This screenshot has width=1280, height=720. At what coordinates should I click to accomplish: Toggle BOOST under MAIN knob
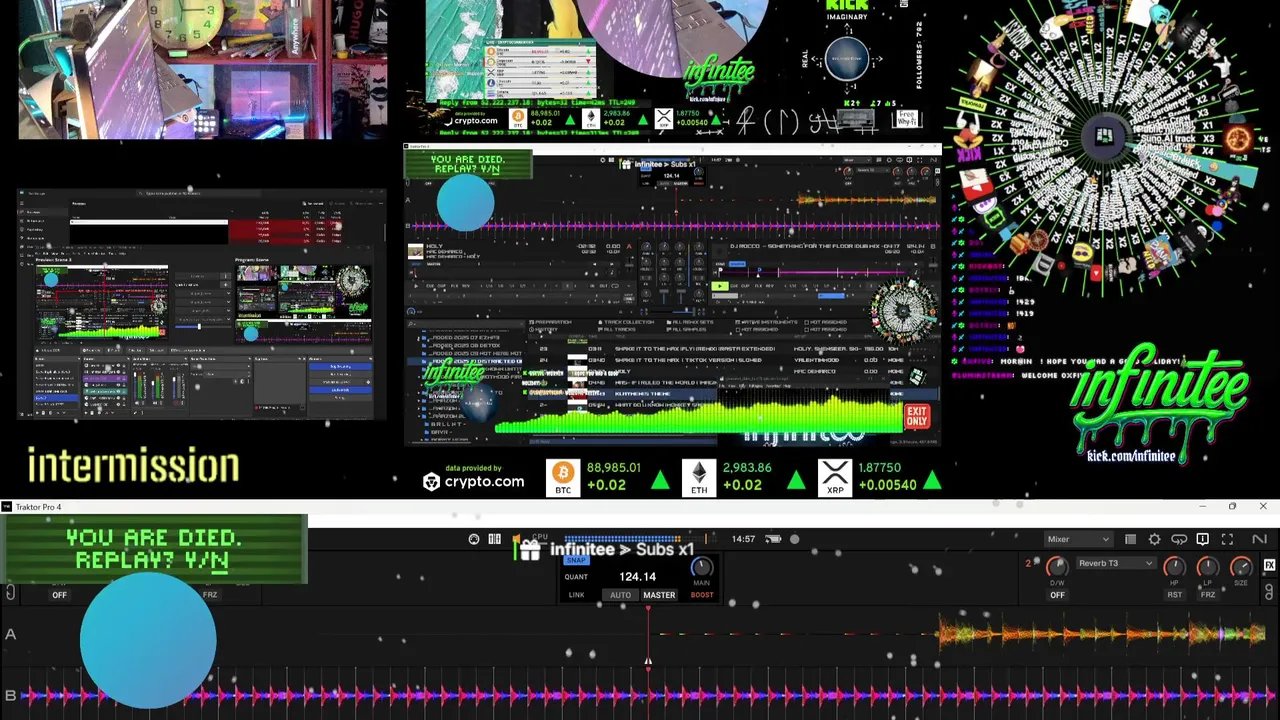702,595
